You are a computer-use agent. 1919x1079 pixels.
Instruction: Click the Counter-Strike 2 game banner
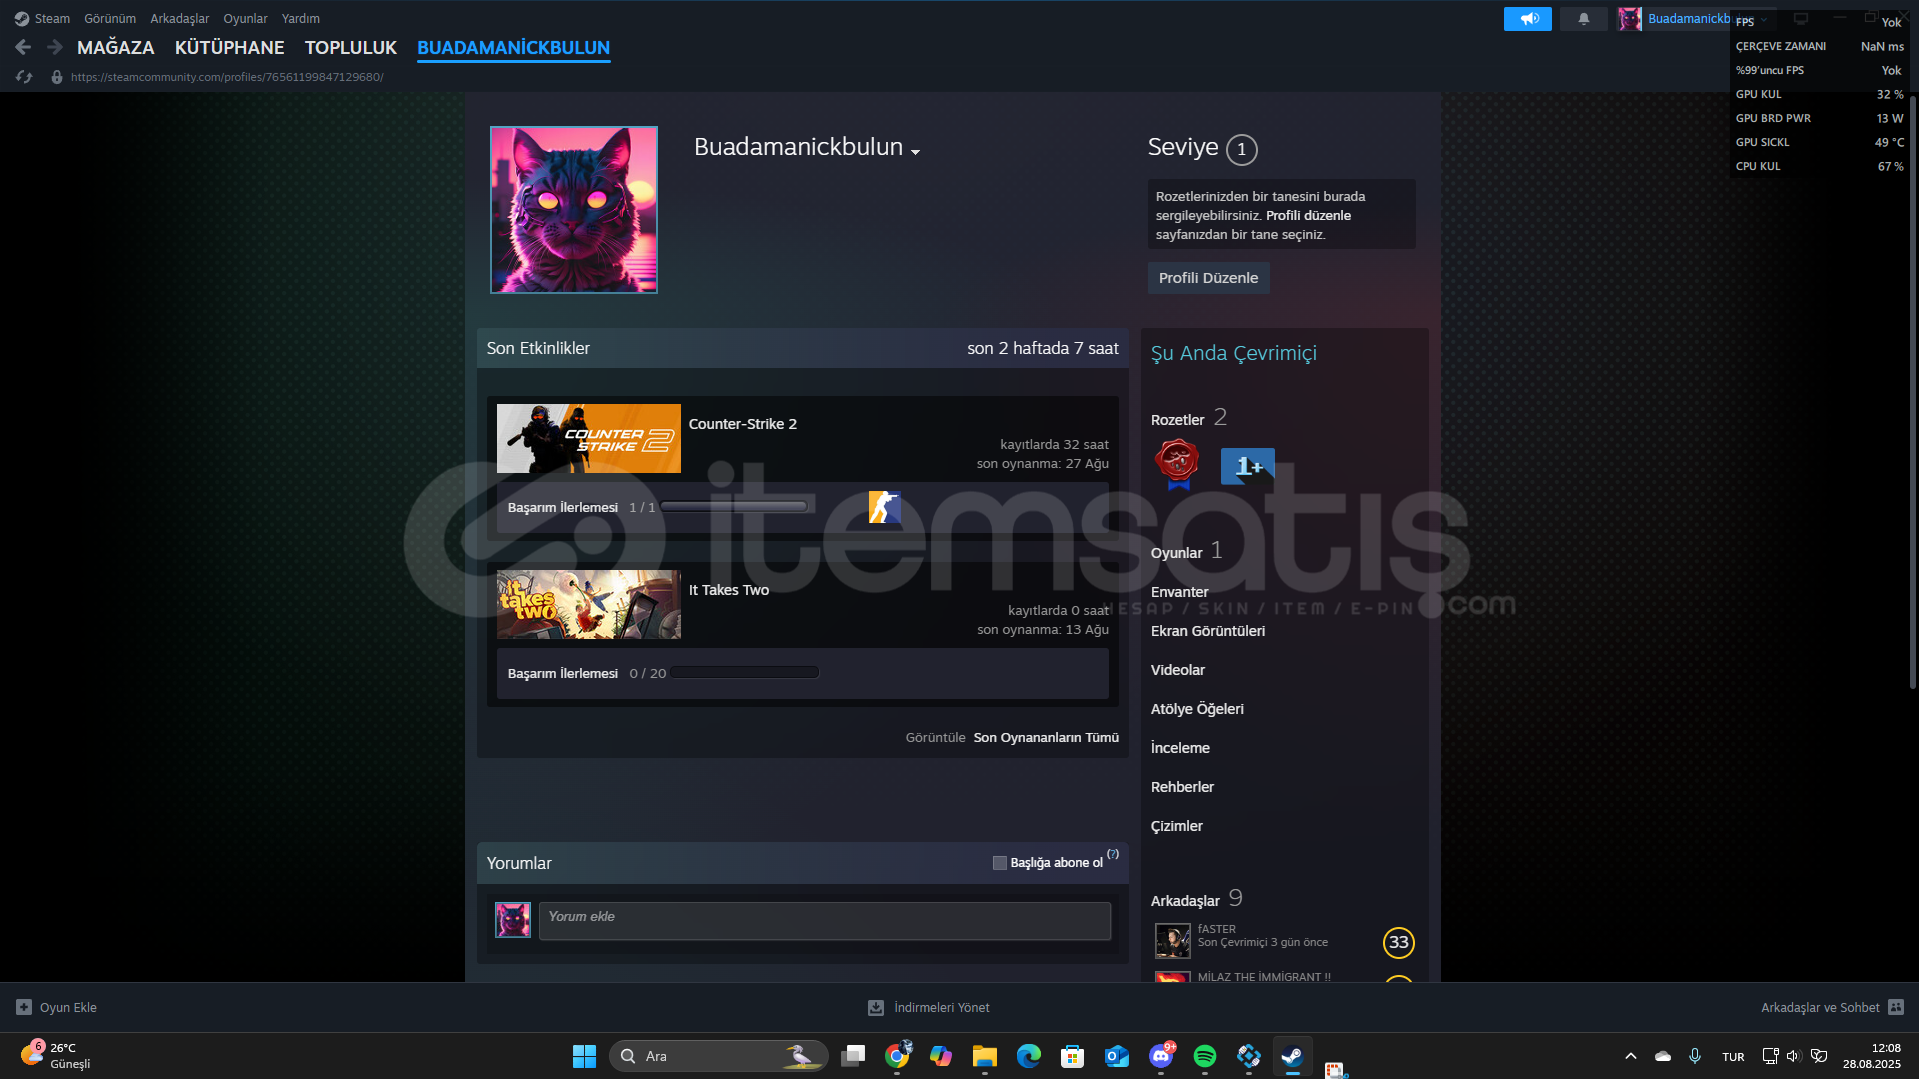click(589, 438)
